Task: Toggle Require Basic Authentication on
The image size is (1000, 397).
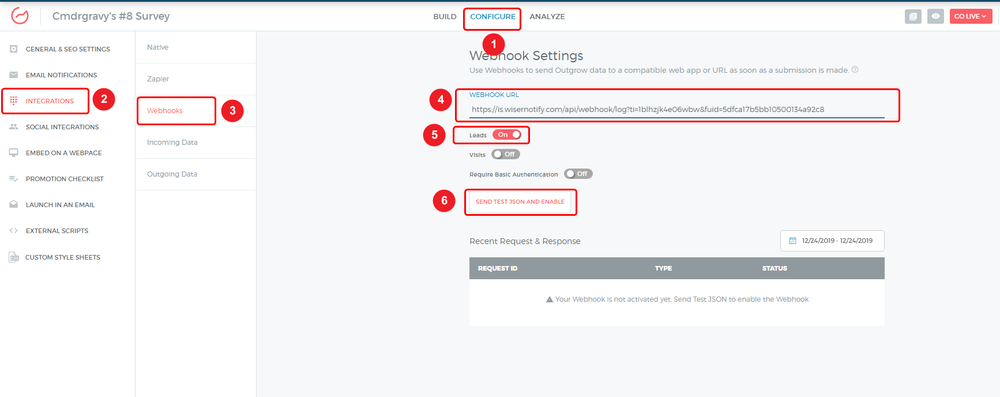Action: pyautogui.click(x=578, y=174)
